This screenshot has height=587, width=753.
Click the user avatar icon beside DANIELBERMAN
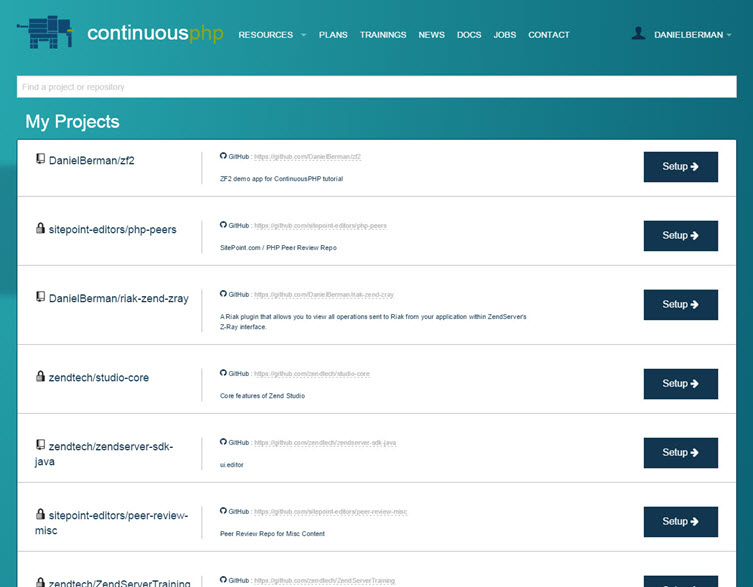click(638, 34)
